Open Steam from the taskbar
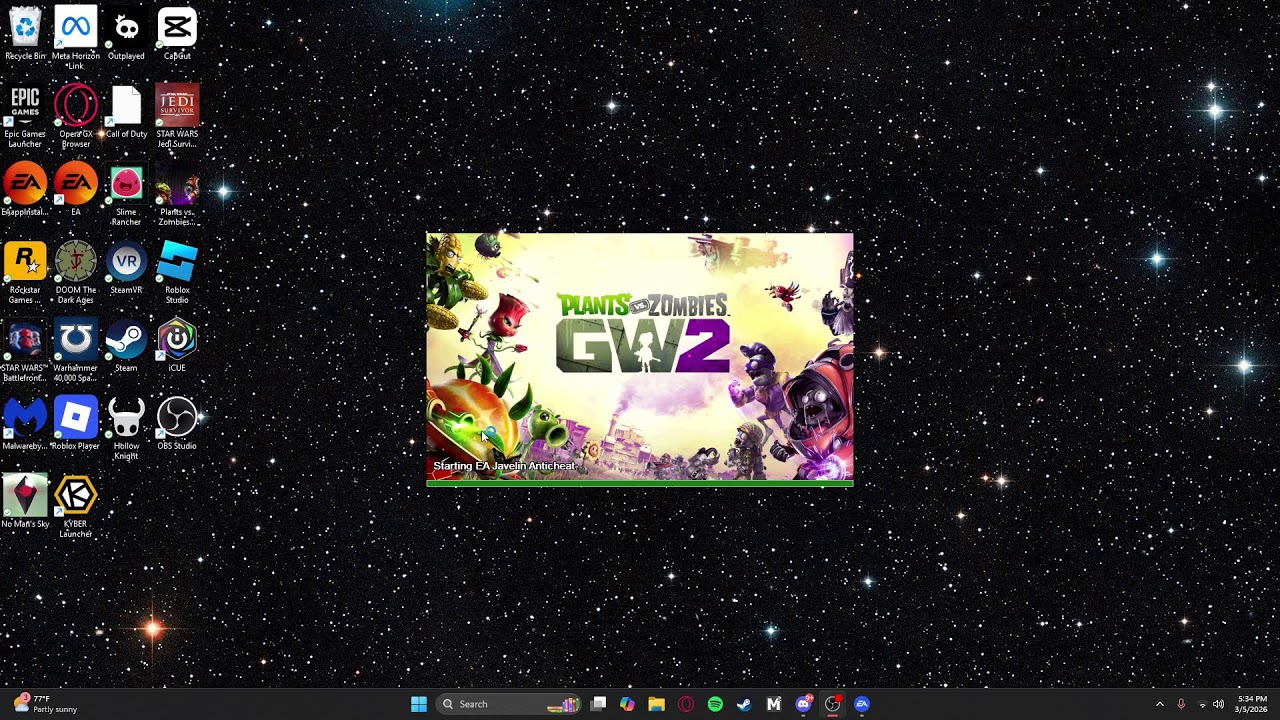Image resolution: width=1280 pixels, height=720 pixels. 744,704
